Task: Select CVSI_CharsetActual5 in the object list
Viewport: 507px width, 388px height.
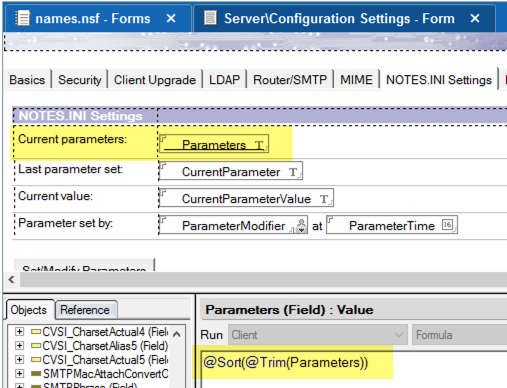Action: pos(105,360)
